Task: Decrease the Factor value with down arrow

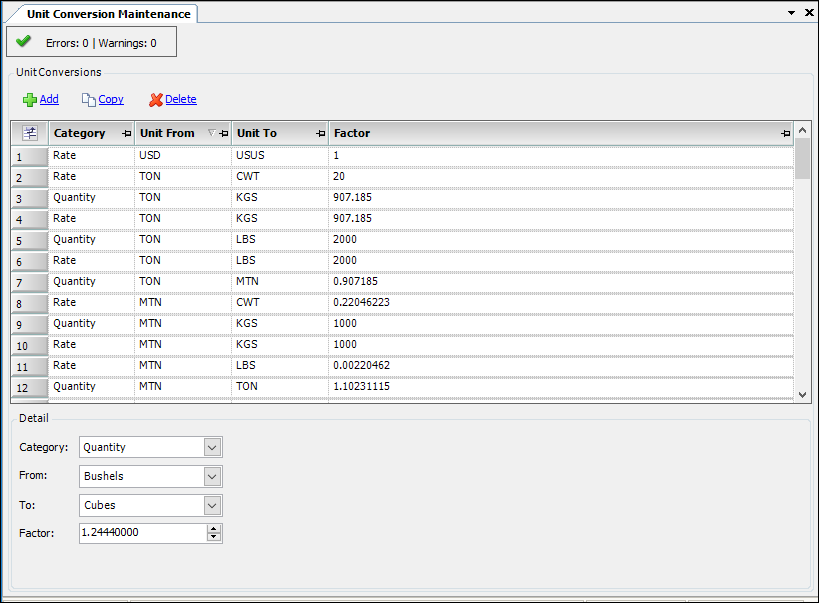Action: (x=214, y=537)
